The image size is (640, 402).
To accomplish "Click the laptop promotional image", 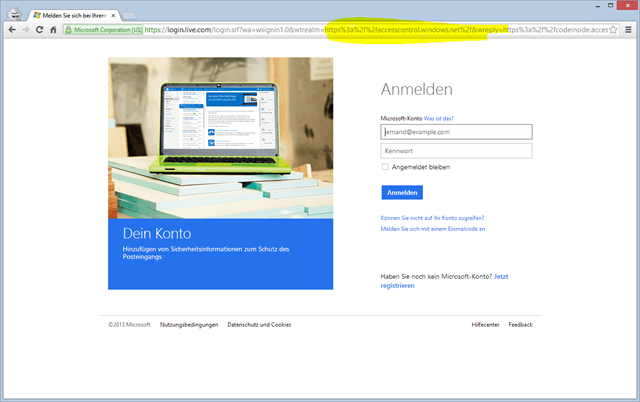I will point(220,138).
